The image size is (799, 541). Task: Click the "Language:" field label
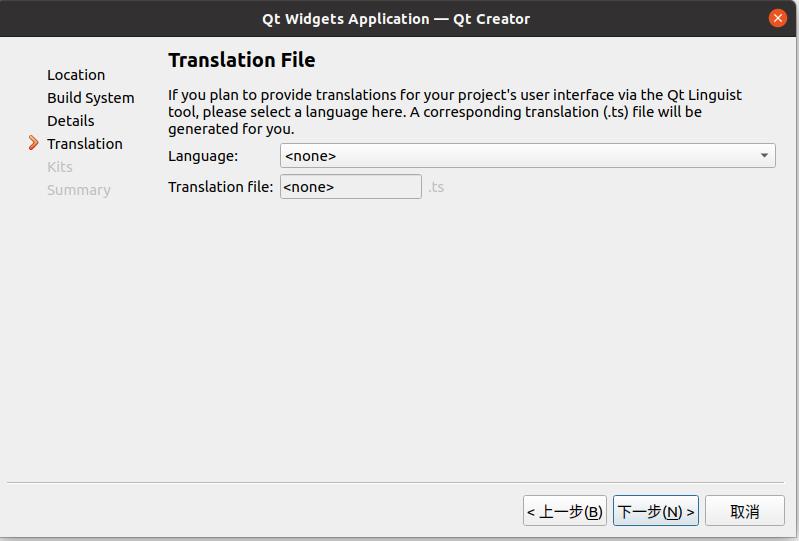[203, 156]
